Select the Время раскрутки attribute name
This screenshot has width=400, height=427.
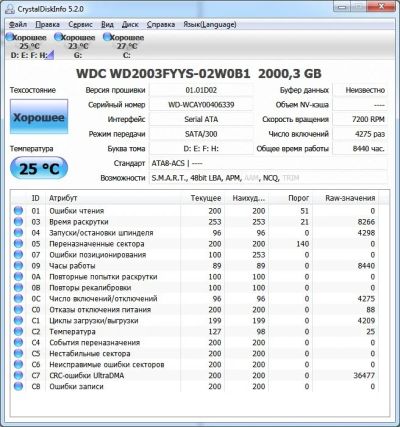79,222
